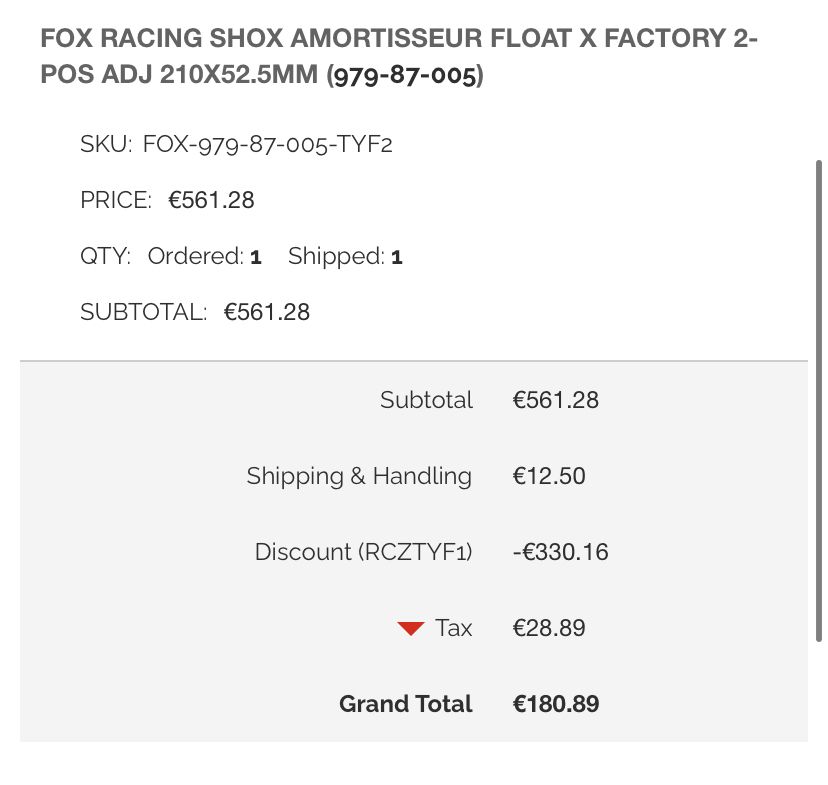Click the Grand Total label
The height and width of the screenshot is (785, 828).
405,704
